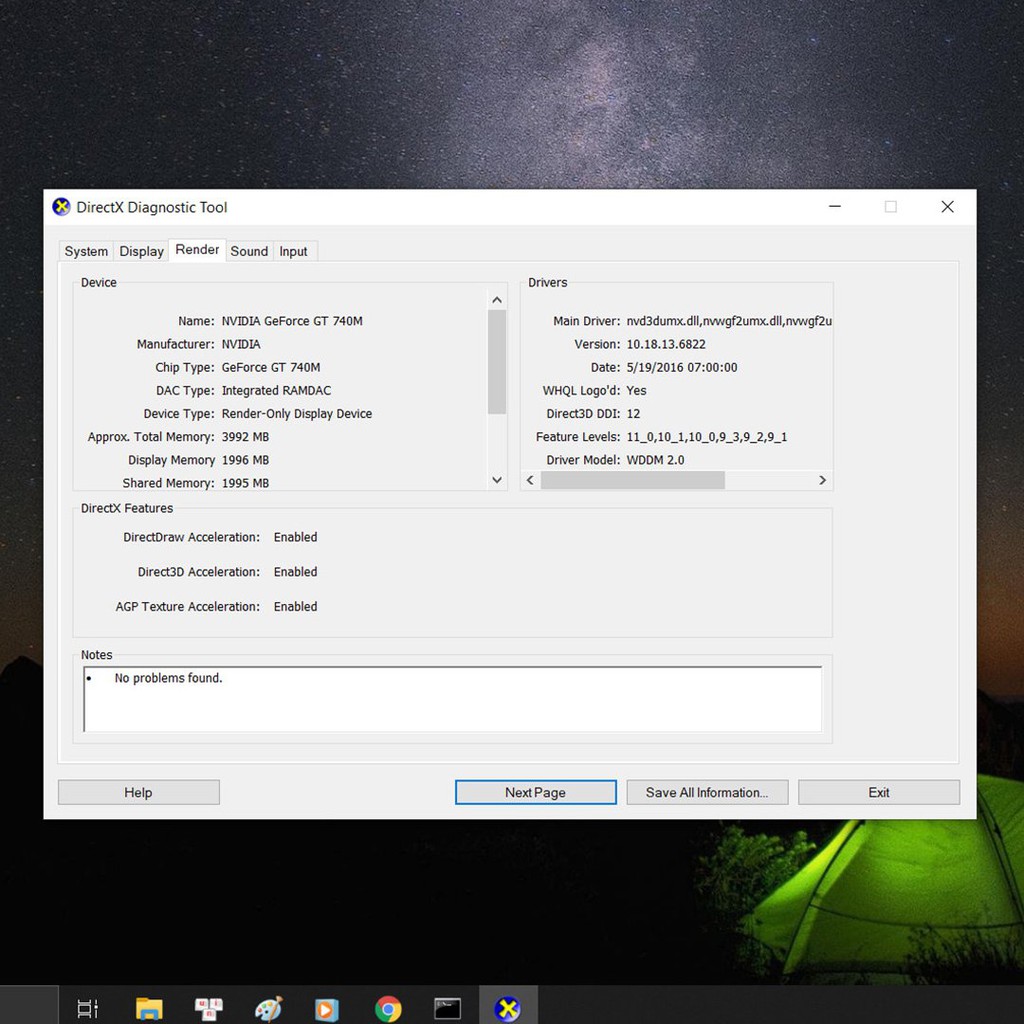Close the DirectX Diagnostic Tool window
Screen dimensions: 1024x1024
click(948, 207)
